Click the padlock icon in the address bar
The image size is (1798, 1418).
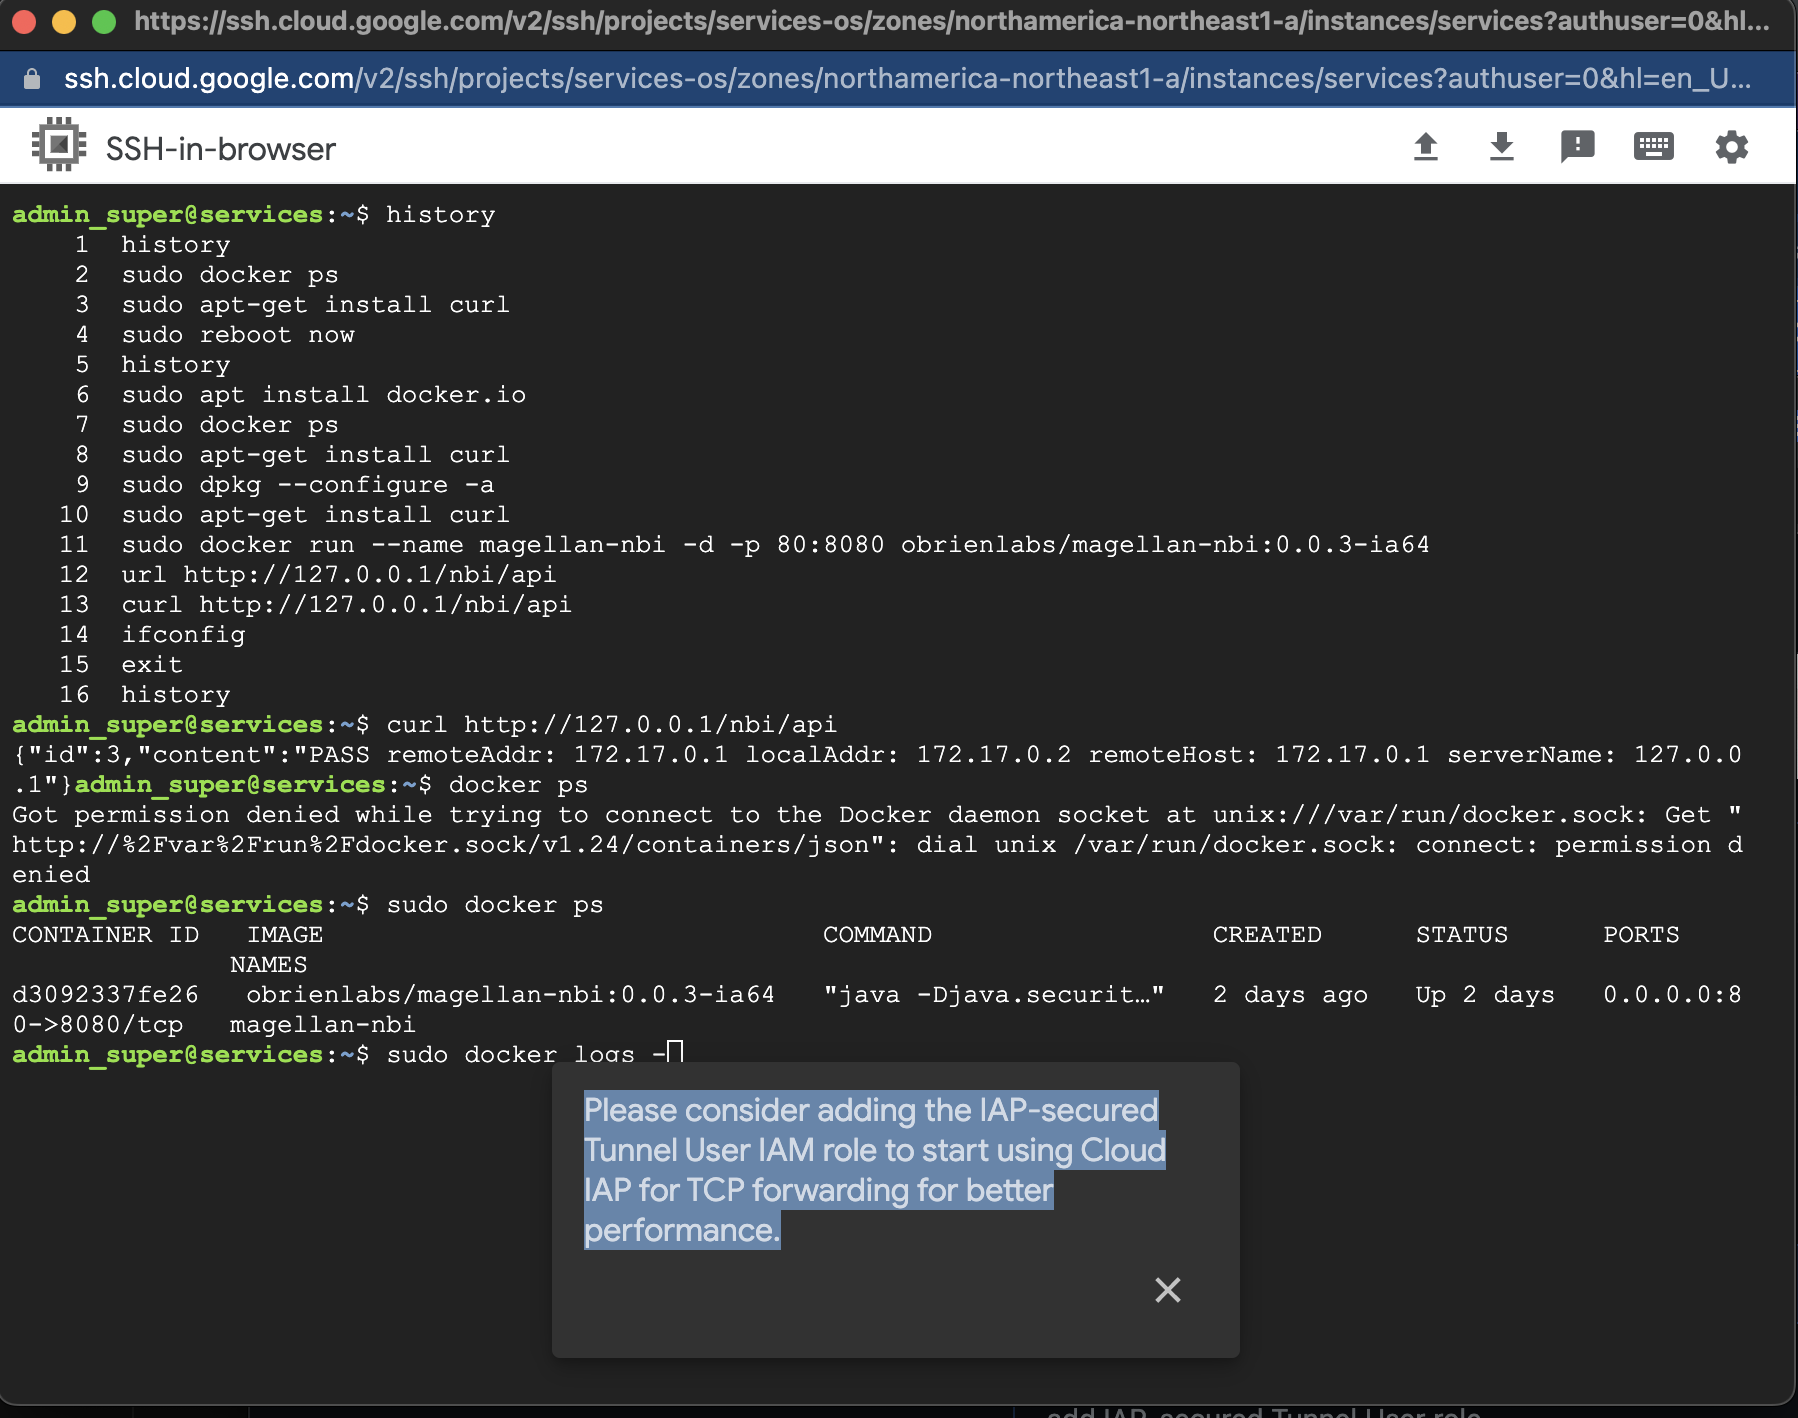[x=30, y=79]
